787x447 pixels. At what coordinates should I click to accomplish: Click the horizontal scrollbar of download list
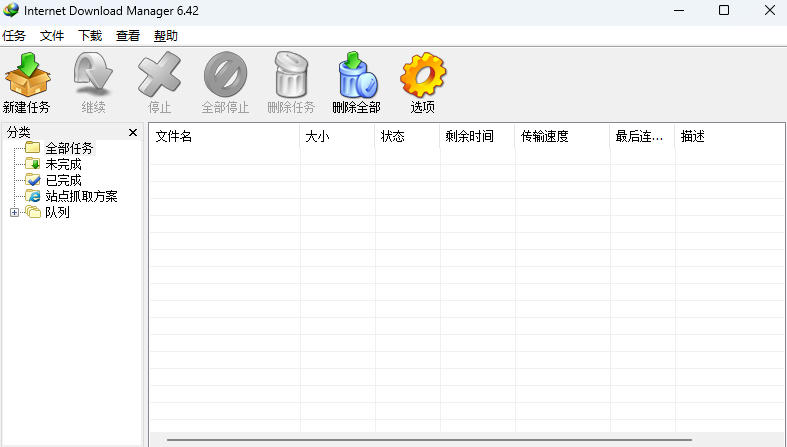click(429, 440)
